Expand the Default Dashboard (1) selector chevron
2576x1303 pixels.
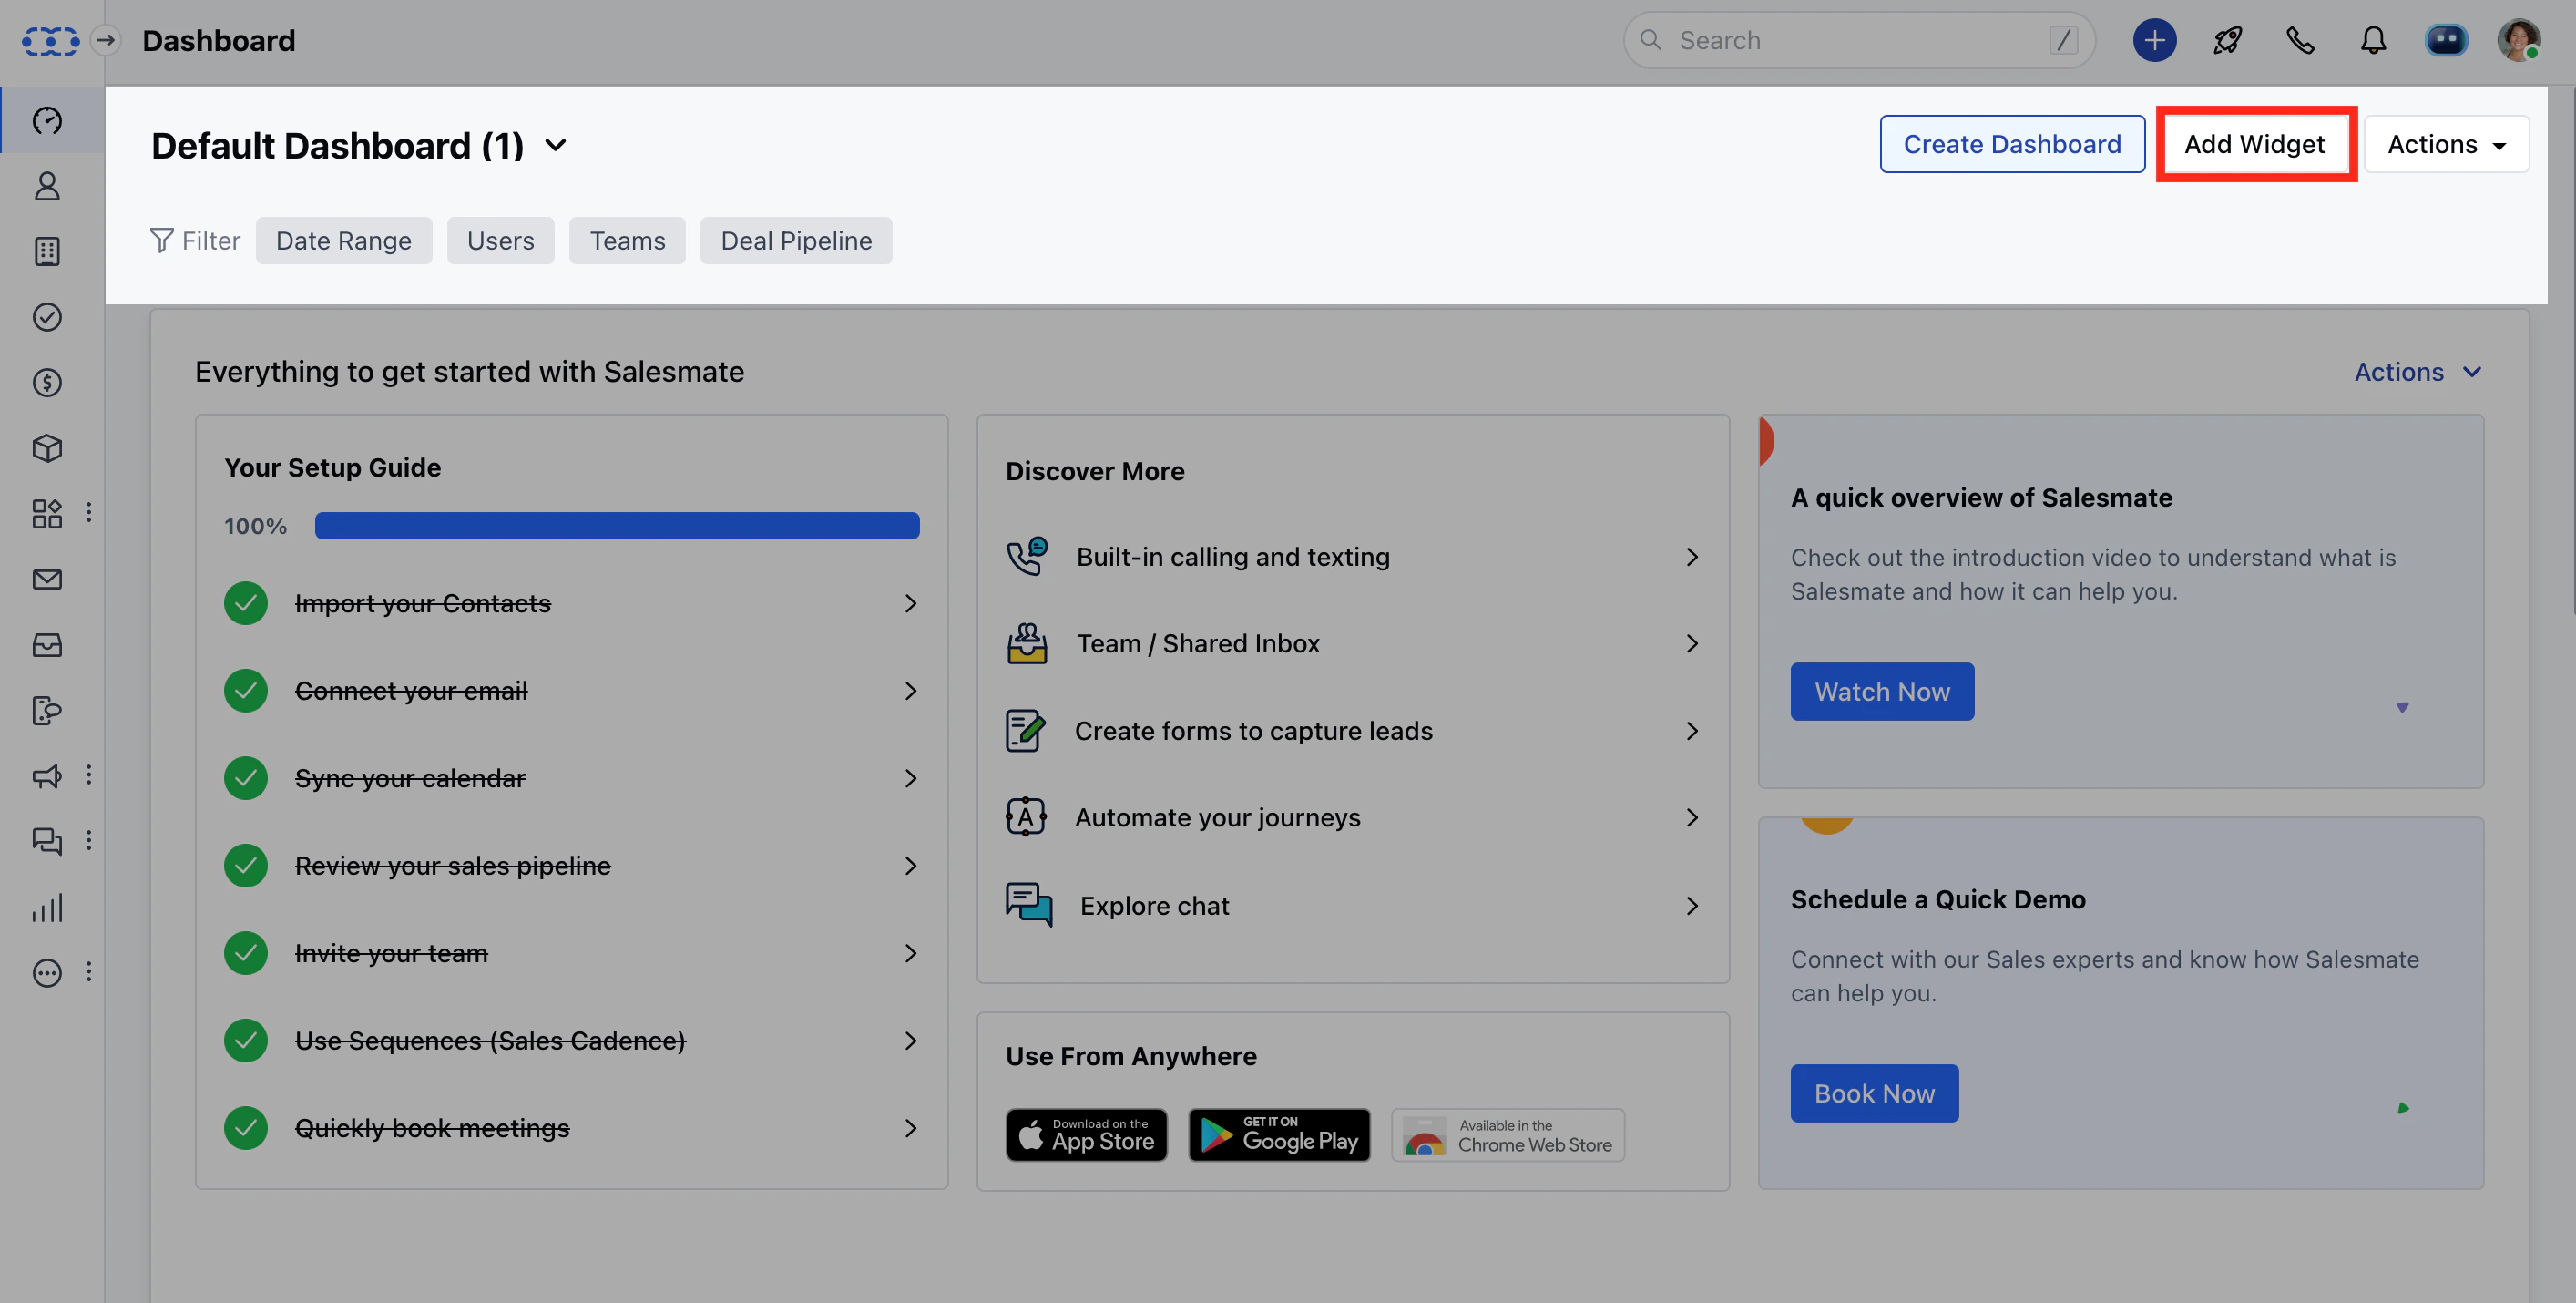point(556,146)
